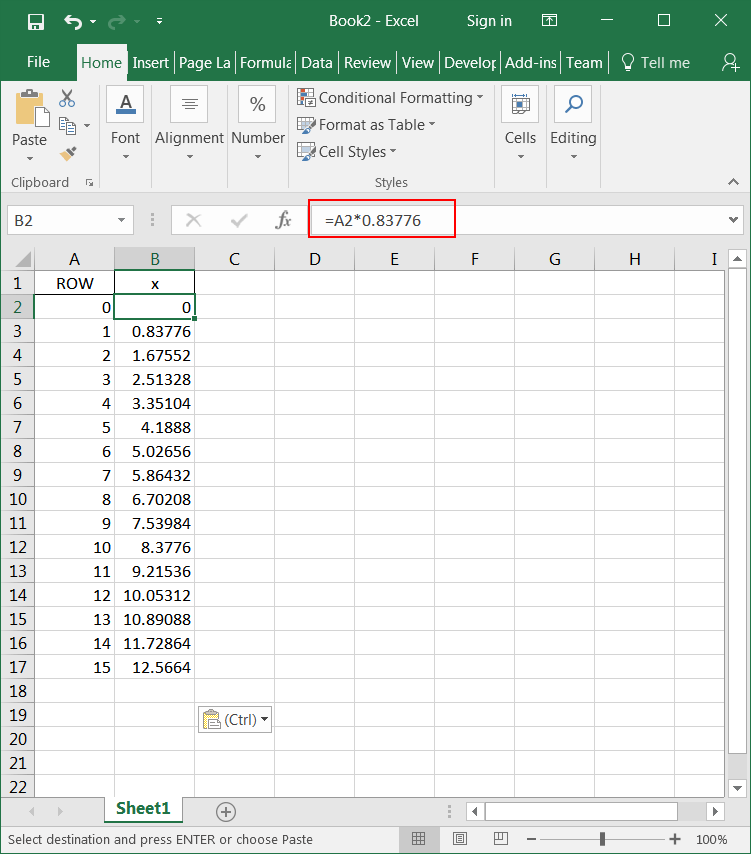Viewport: 751px width, 854px height.
Task: Click vertical scrollbar up arrow
Action: (737, 259)
